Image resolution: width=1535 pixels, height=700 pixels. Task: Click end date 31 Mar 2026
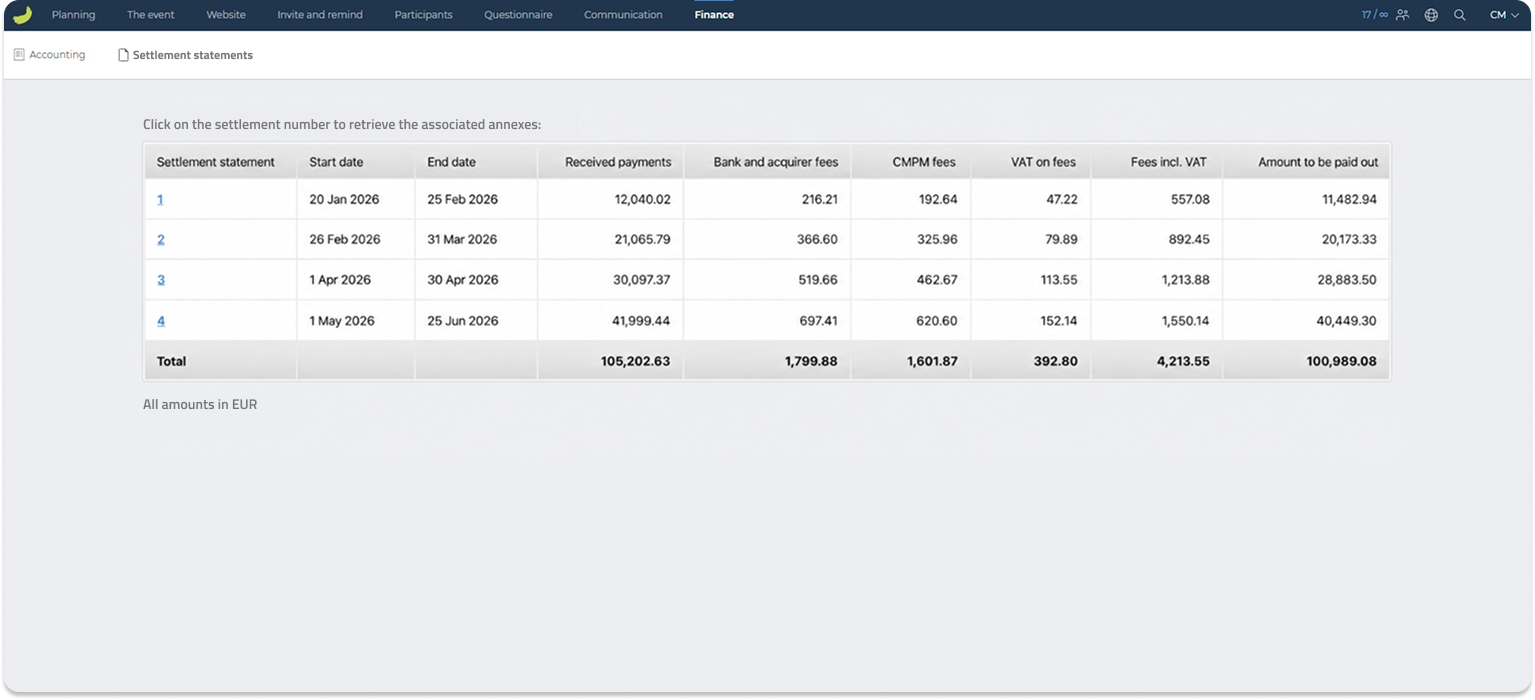[462, 240]
